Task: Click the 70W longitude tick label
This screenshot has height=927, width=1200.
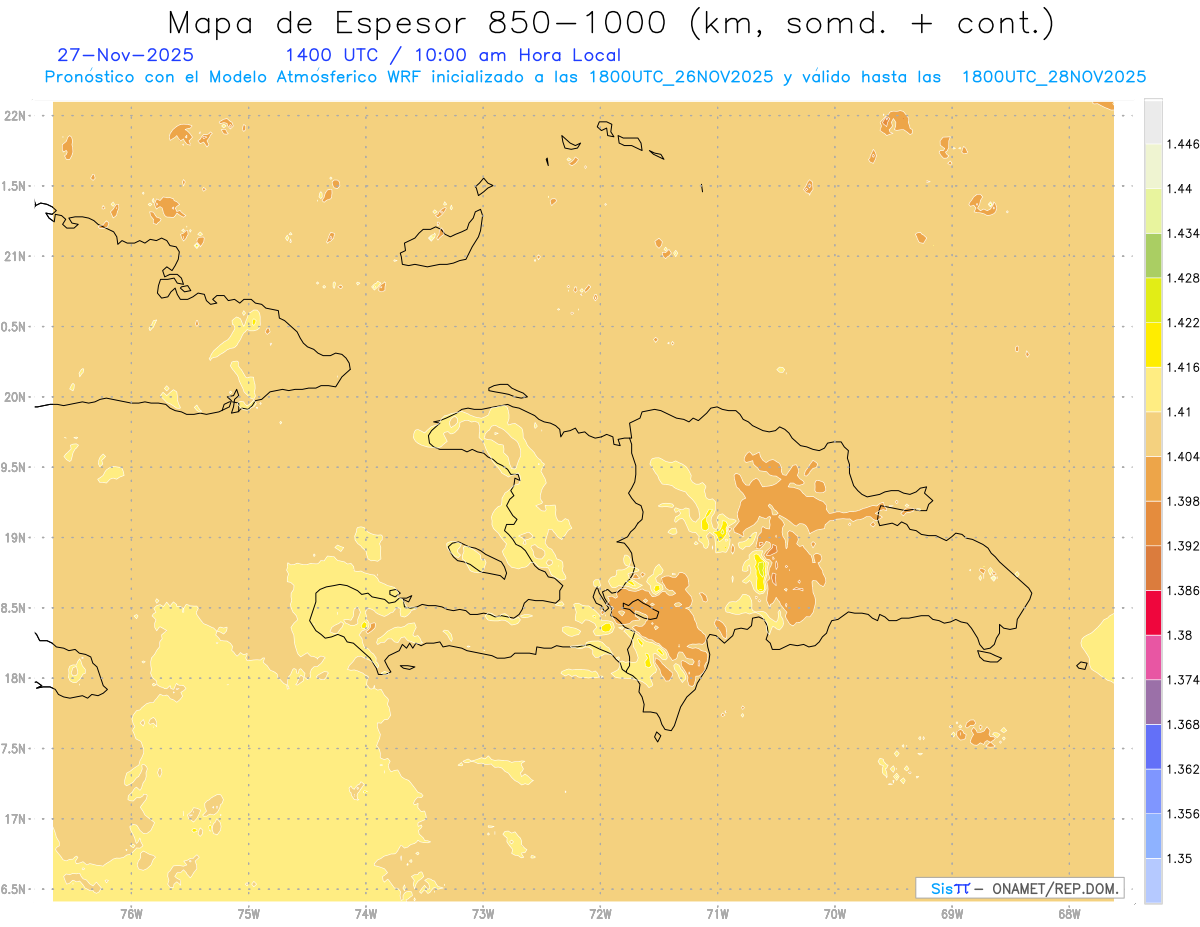Action: [835, 913]
